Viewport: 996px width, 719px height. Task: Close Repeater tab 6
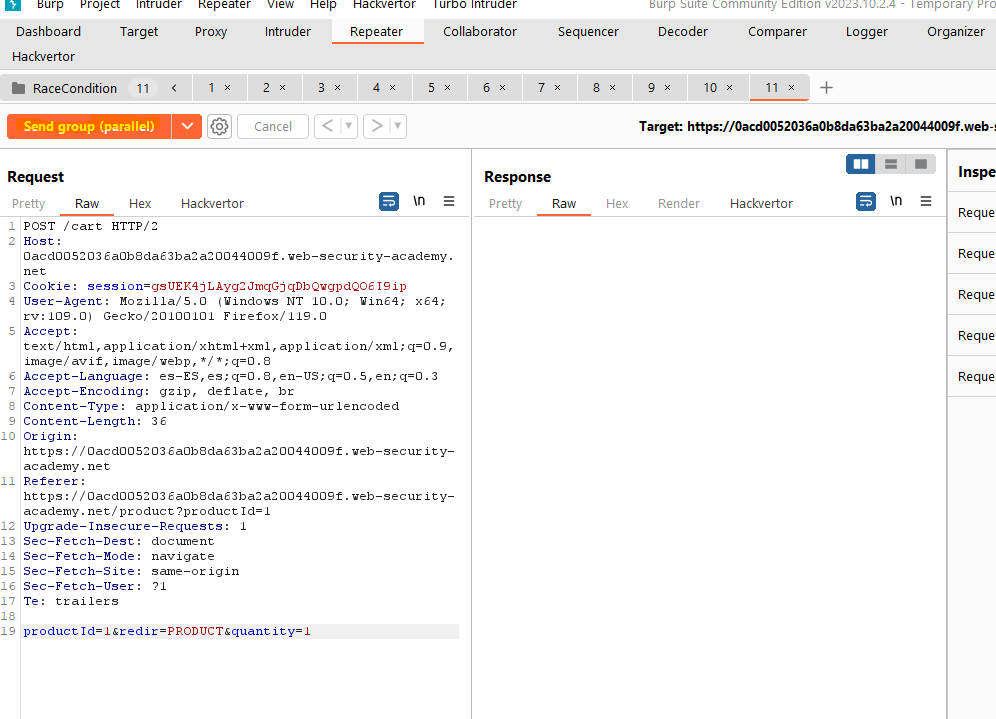(x=502, y=88)
